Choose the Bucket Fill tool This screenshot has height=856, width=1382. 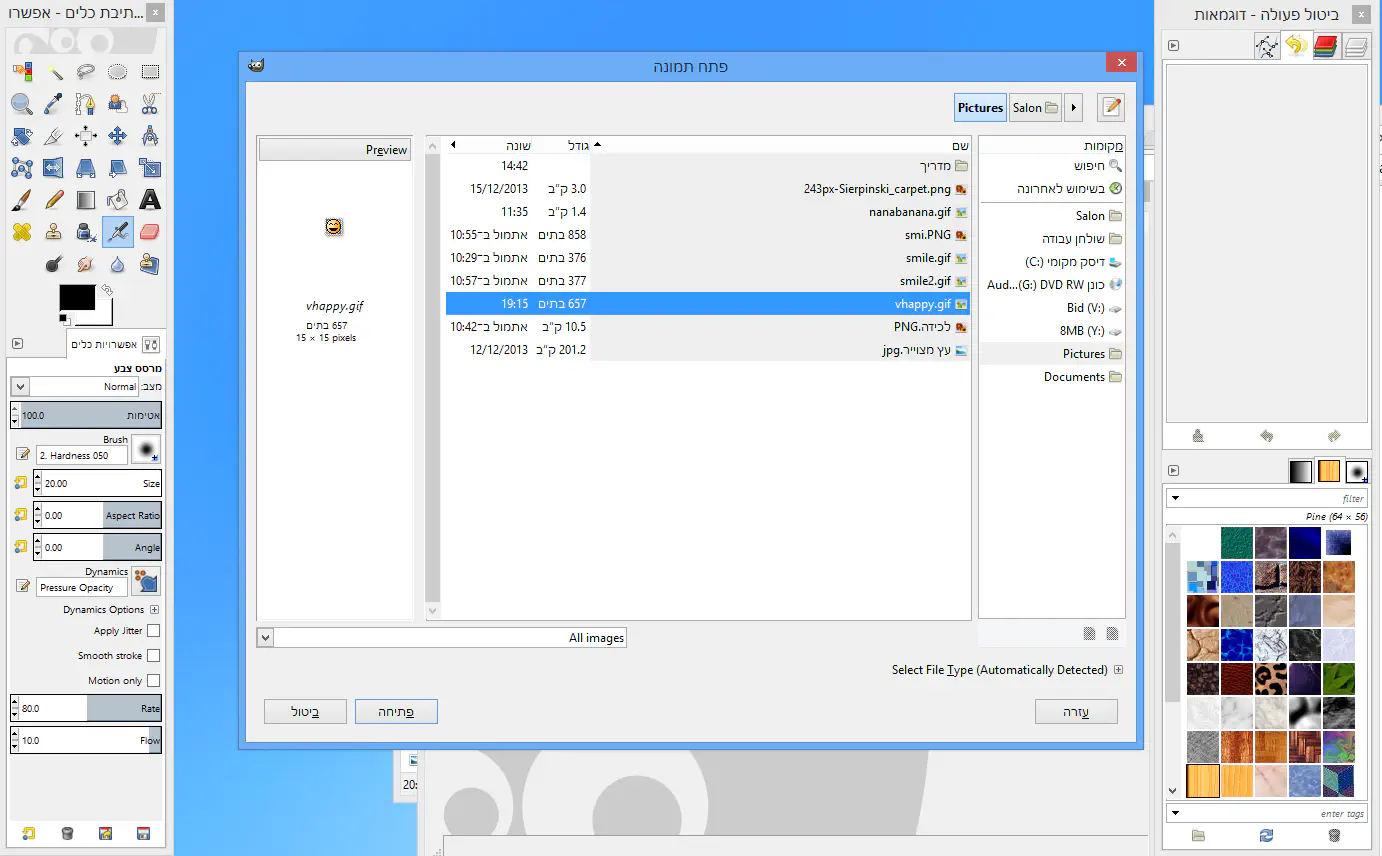pyautogui.click(x=118, y=200)
